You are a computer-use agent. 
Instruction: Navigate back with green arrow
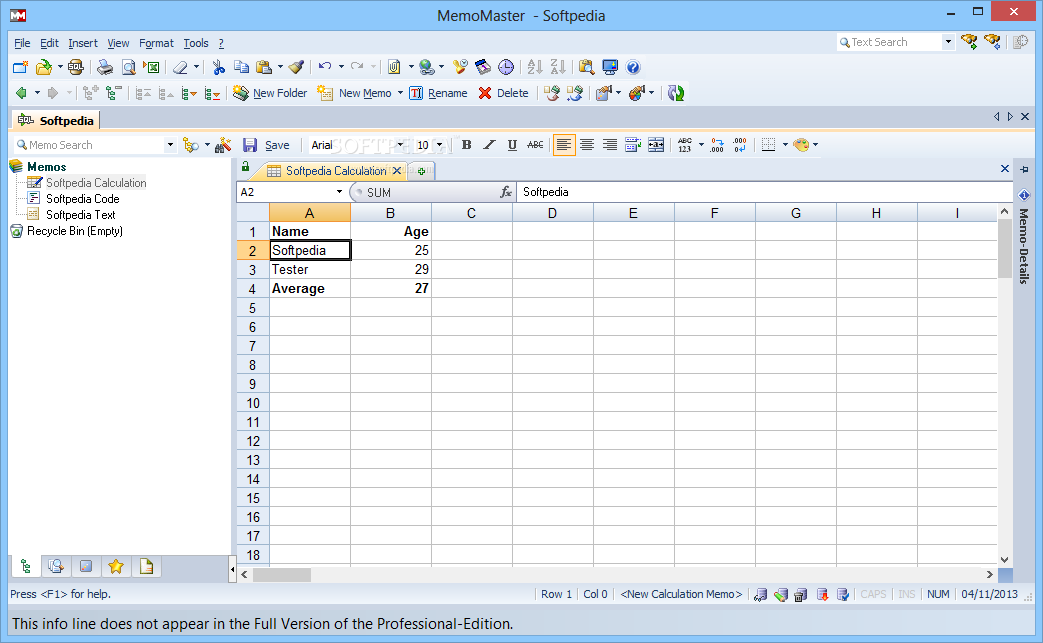21,93
